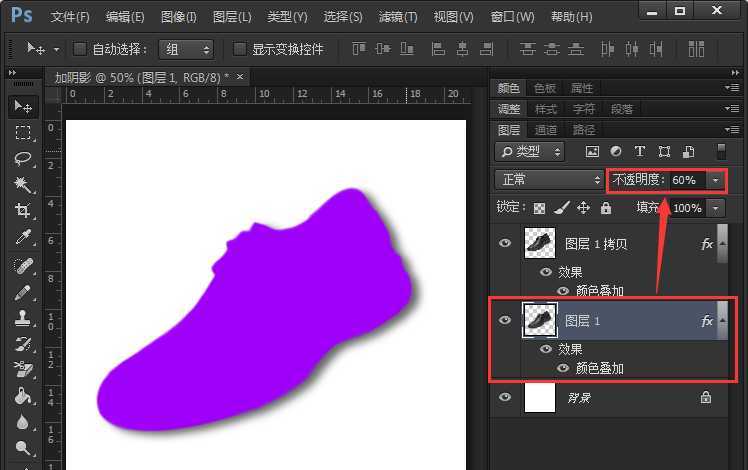The height and width of the screenshot is (470, 748).
Task: Select the Lasso tool in the toolbar
Action: point(22,159)
